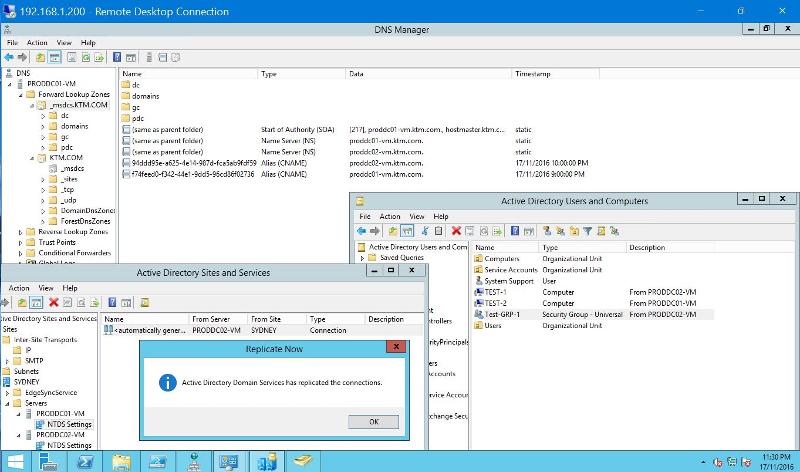This screenshot has height=472, width=800.
Task: Click Export List icon in DNS Manager toolbar
Action: [x=99, y=57]
